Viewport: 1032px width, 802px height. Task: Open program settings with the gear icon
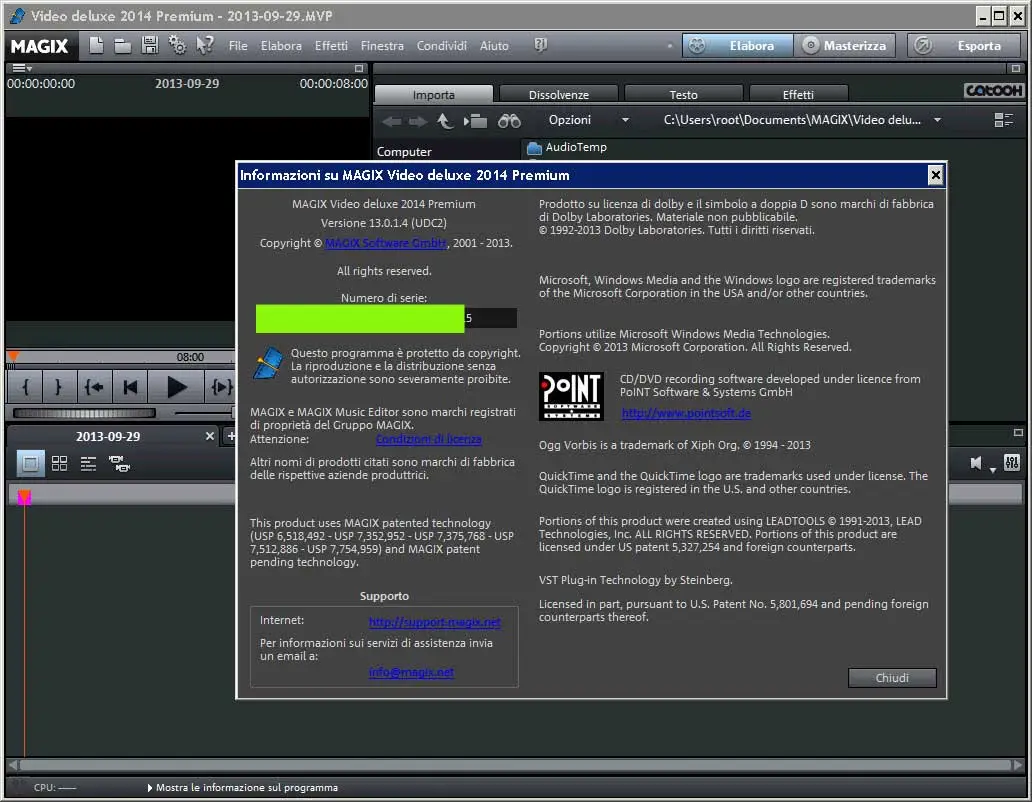(176, 45)
